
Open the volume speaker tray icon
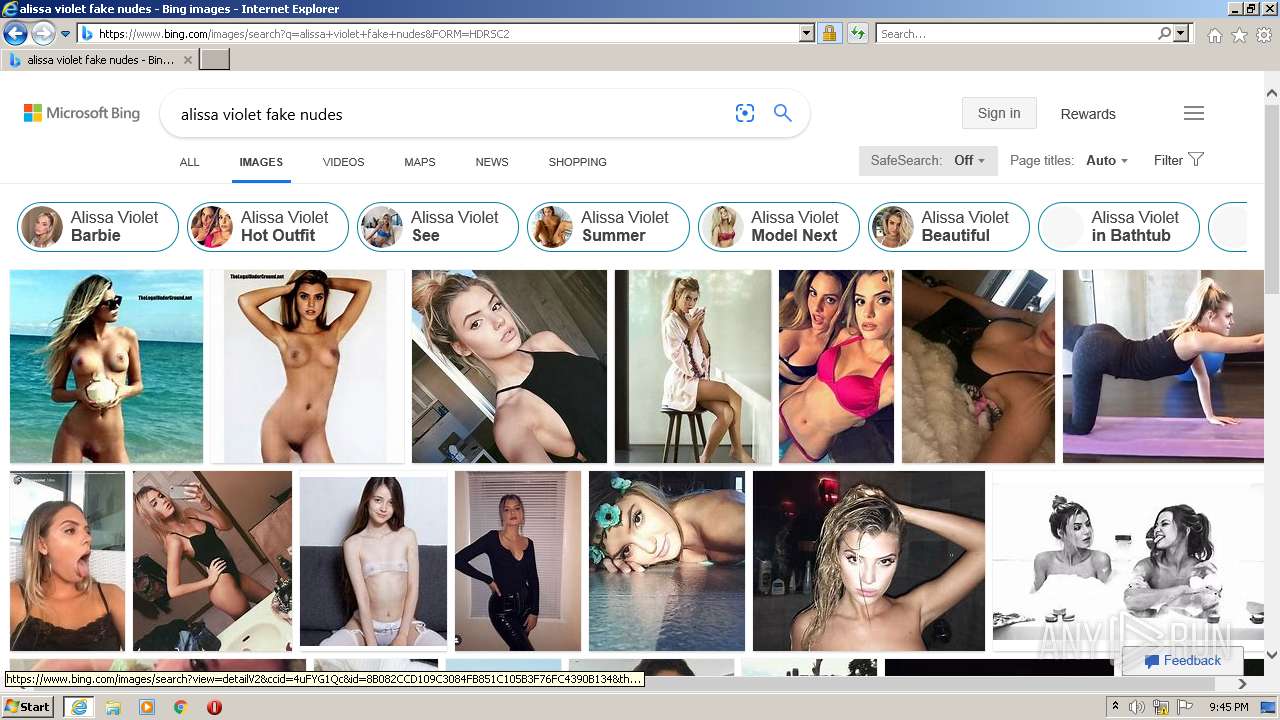point(1137,707)
